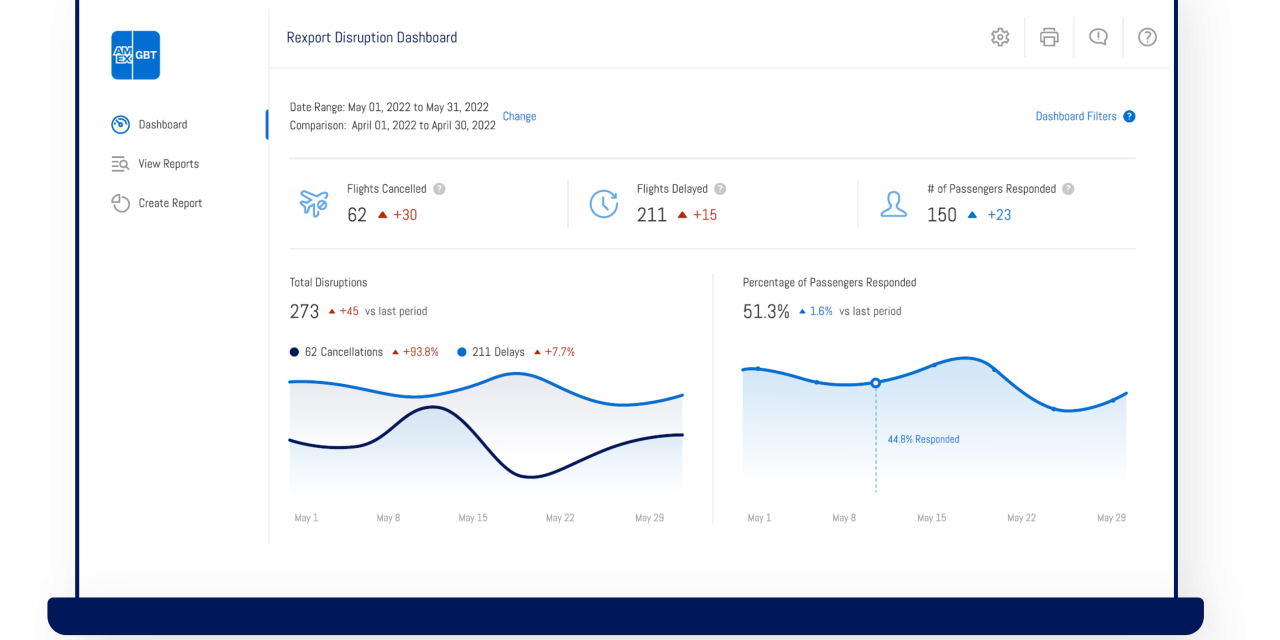
Task: Click the clock icon for Flights Delayed
Action: click(x=603, y=203)
